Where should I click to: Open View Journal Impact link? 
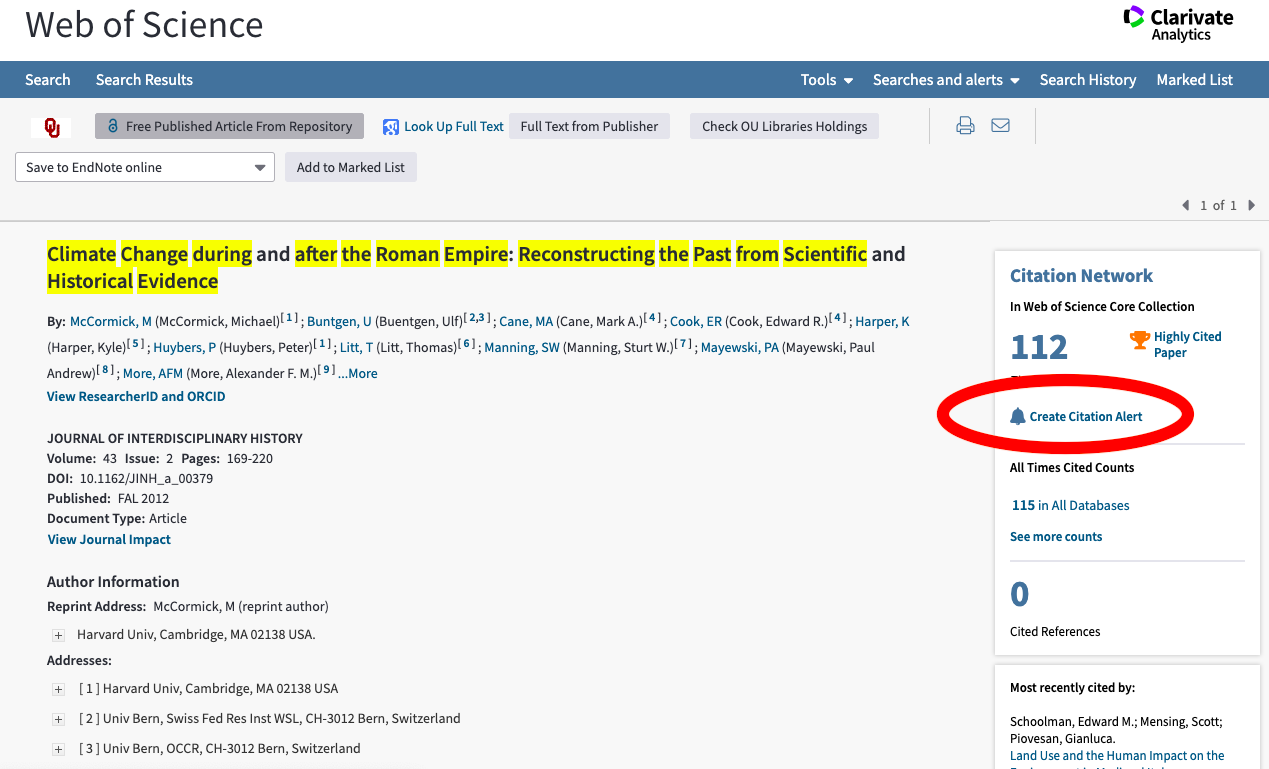(109, 539)
